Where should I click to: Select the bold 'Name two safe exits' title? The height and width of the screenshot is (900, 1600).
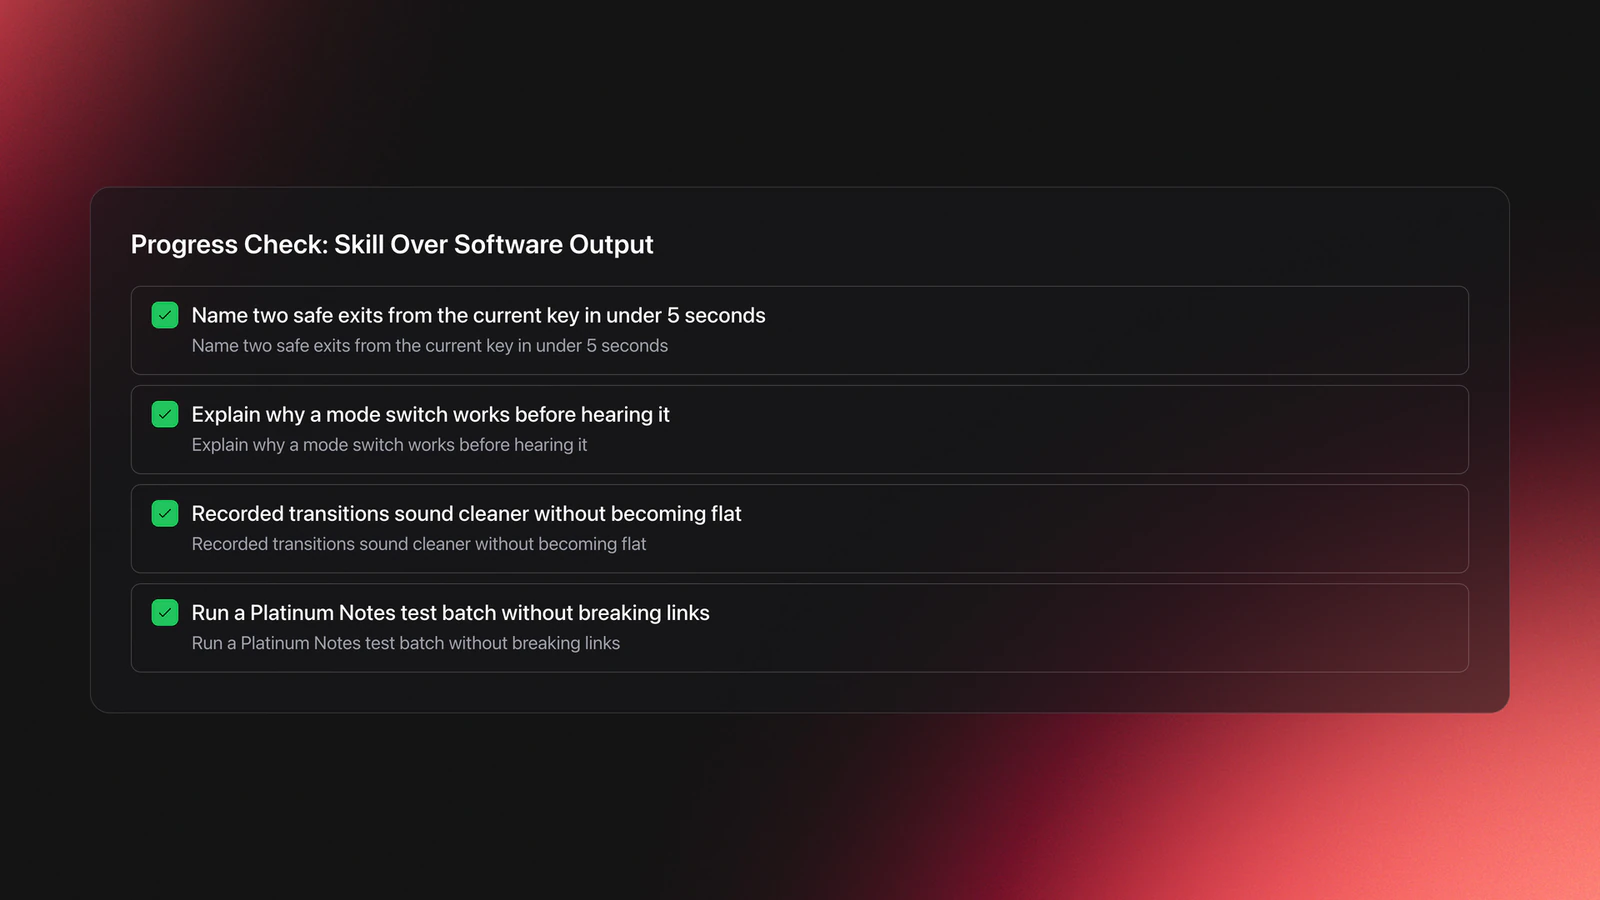pyautogui.click(x=478, y=316)
